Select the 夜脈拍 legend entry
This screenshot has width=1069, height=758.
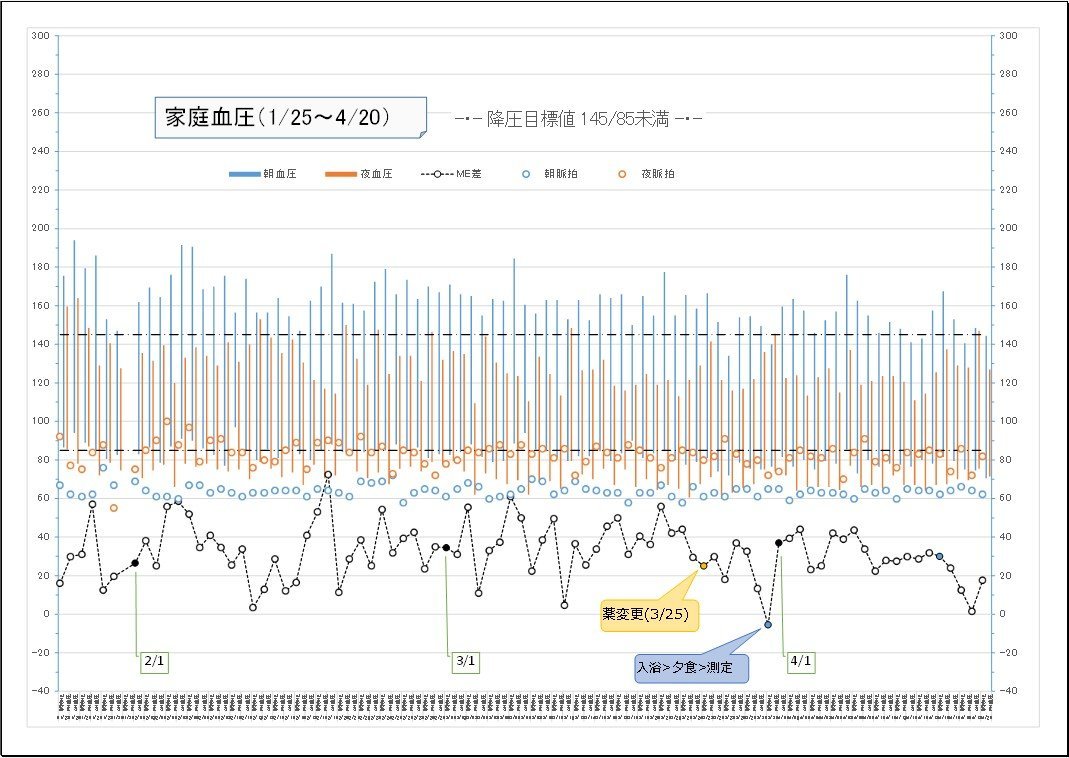pos(646,174)
